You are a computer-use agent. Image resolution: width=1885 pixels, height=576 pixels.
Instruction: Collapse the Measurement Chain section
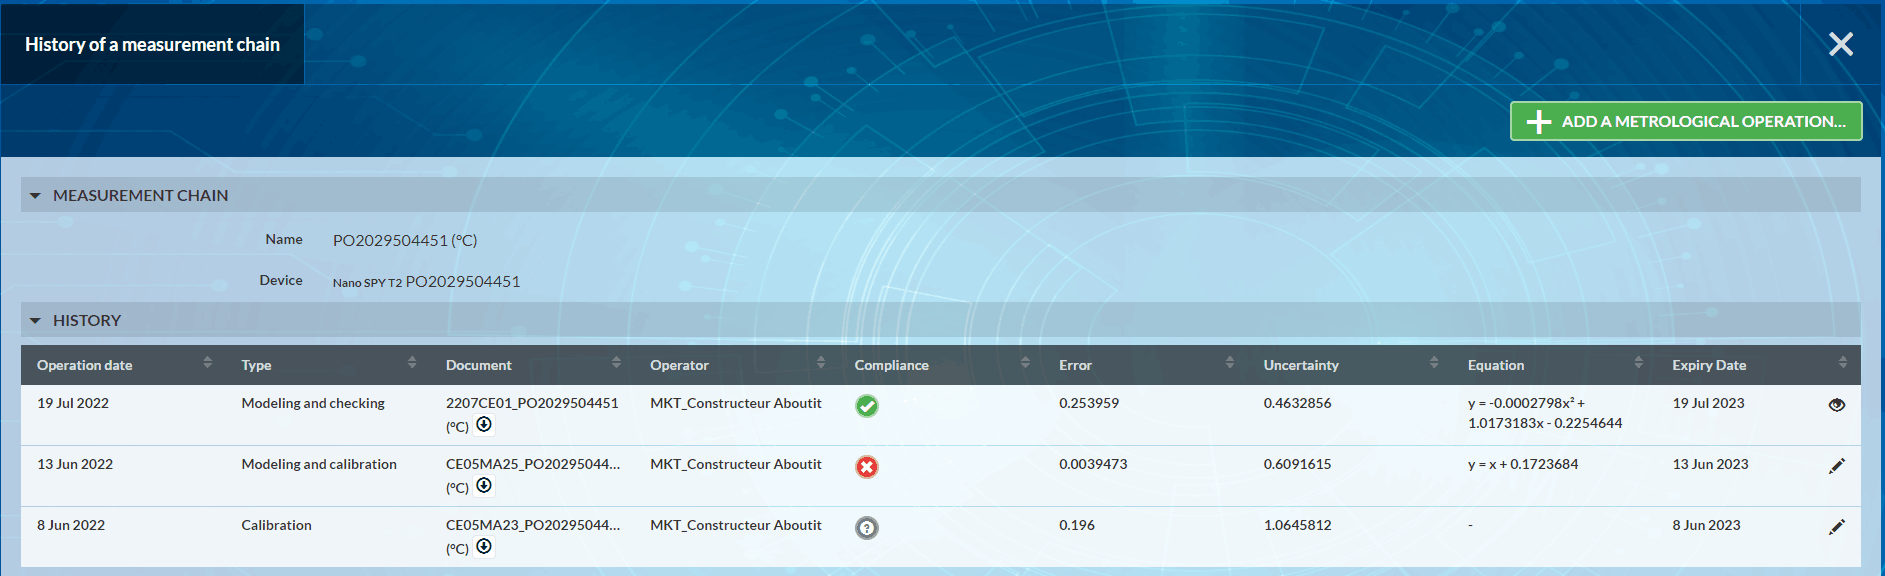coord(35,196)
